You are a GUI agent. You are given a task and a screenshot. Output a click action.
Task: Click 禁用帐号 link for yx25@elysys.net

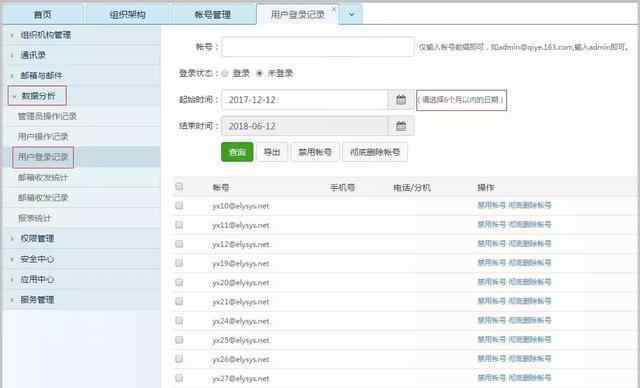491,339
